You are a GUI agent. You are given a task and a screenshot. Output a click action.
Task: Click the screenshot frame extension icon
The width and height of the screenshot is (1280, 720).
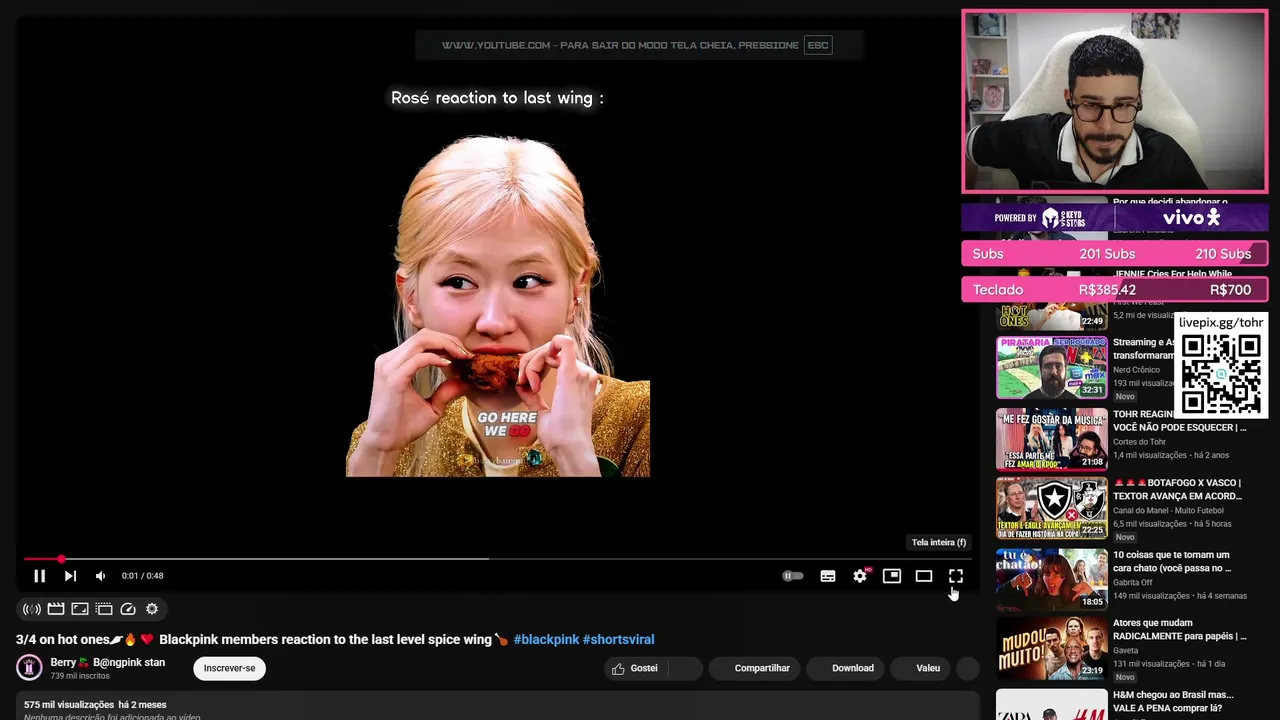pos(80,609)
